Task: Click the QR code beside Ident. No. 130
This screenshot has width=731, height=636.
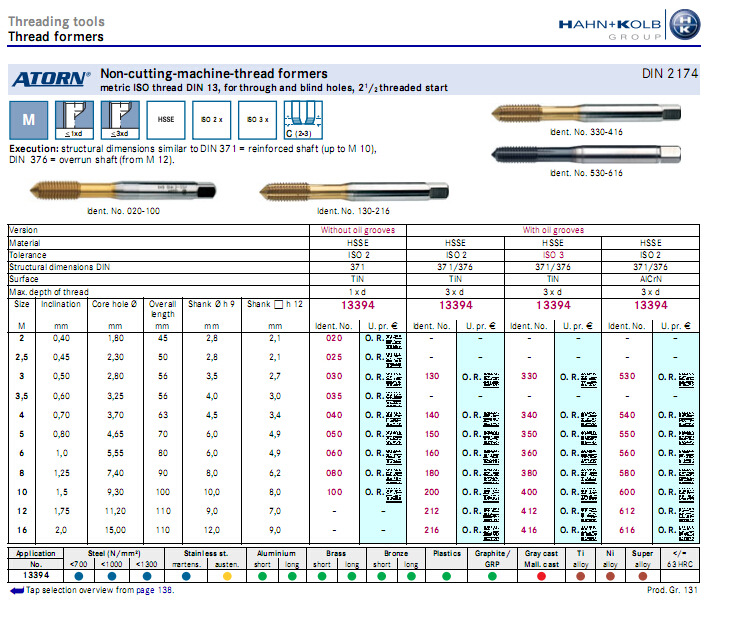Action: [x=490, y=380]
